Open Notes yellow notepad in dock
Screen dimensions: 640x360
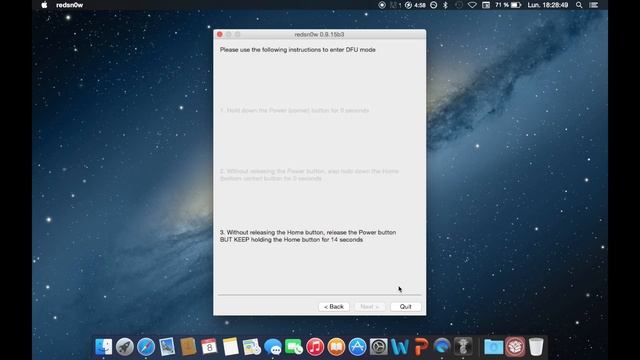[231, 347]
